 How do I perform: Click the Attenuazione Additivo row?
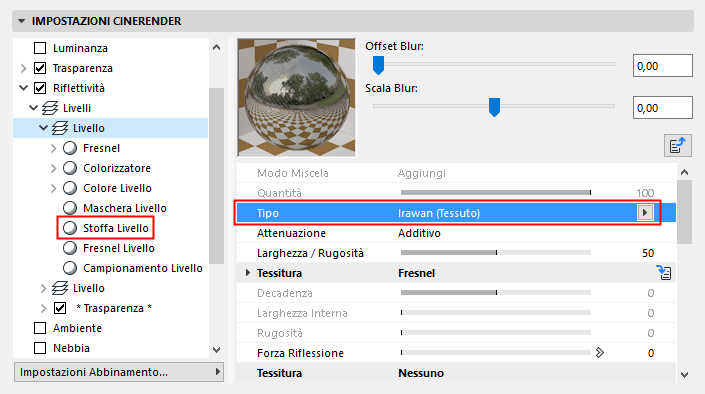[x=456, y=233]
